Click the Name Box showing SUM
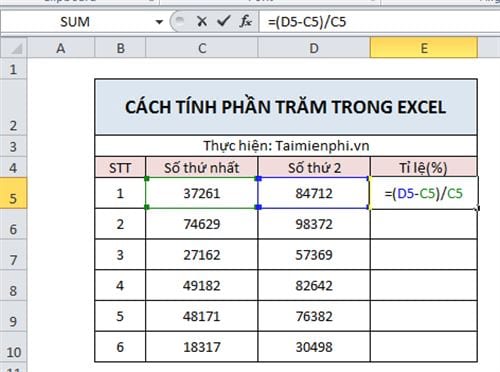The image size is (500, 372). click(75, 22)
